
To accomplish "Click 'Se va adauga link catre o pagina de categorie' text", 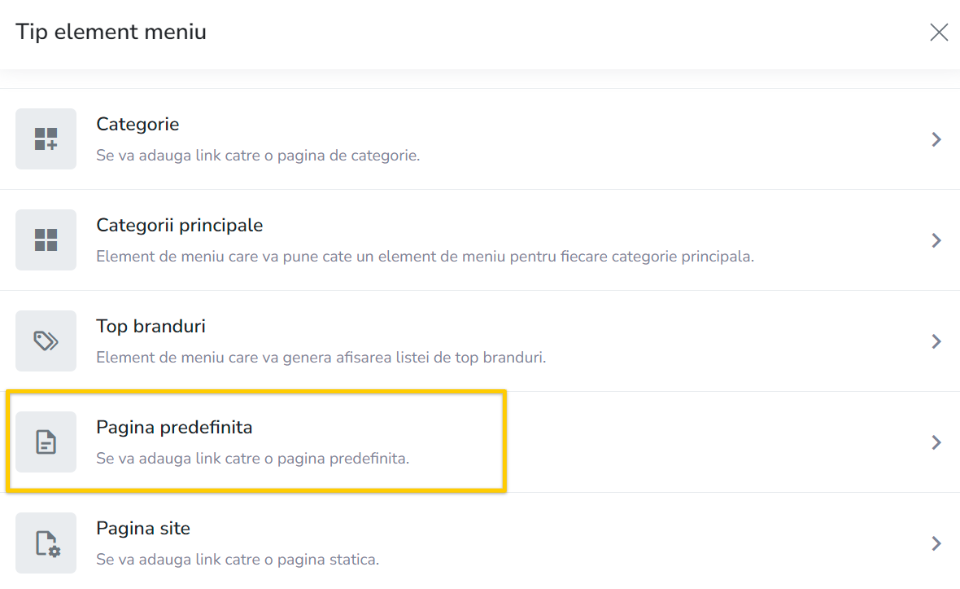I will [258, 156].
